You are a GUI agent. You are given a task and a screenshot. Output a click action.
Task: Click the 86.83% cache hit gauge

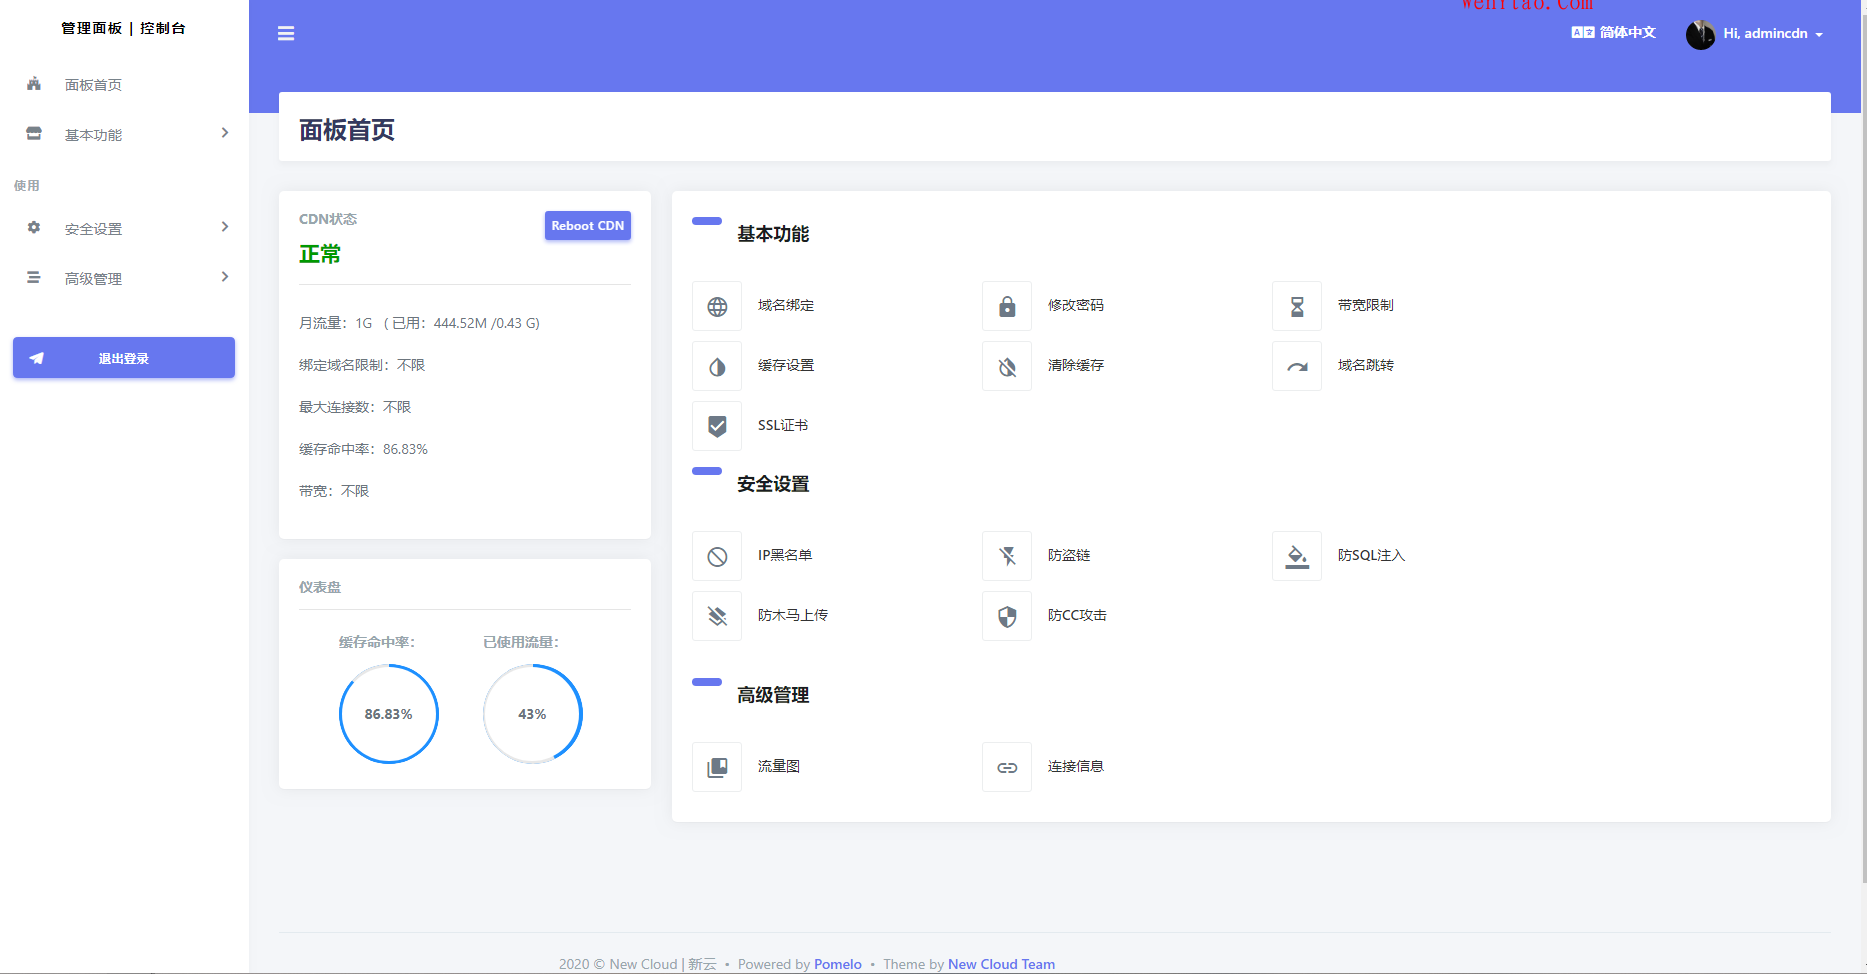[389, 714]
